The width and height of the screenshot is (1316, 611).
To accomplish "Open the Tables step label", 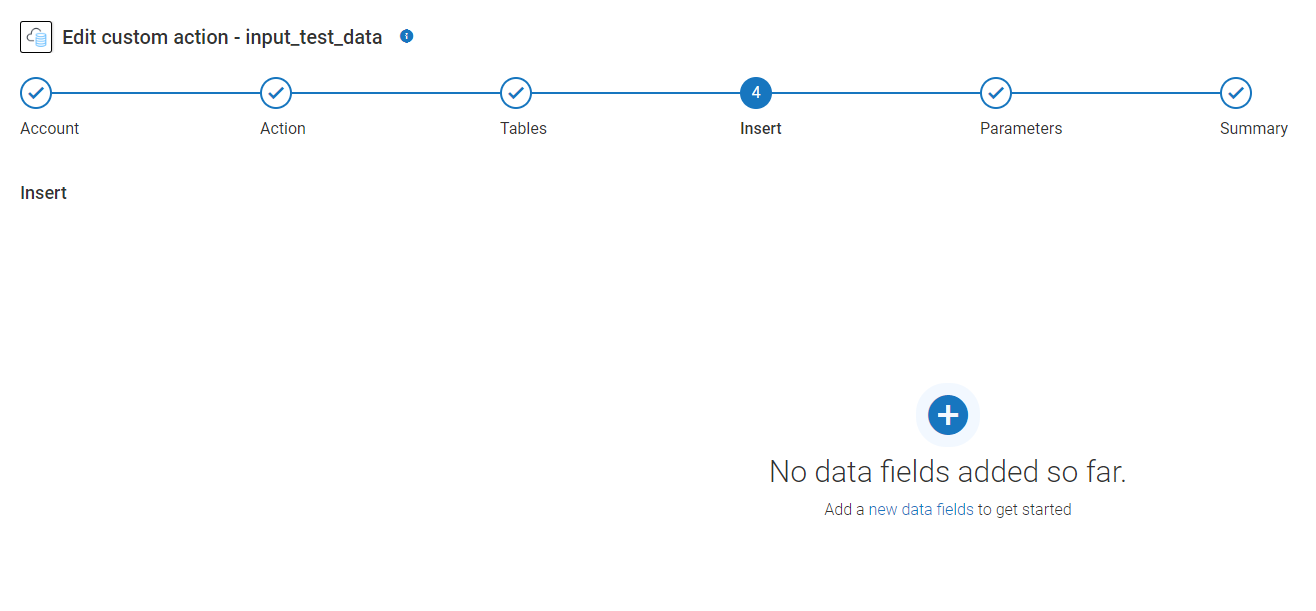I will coord(524,128).
